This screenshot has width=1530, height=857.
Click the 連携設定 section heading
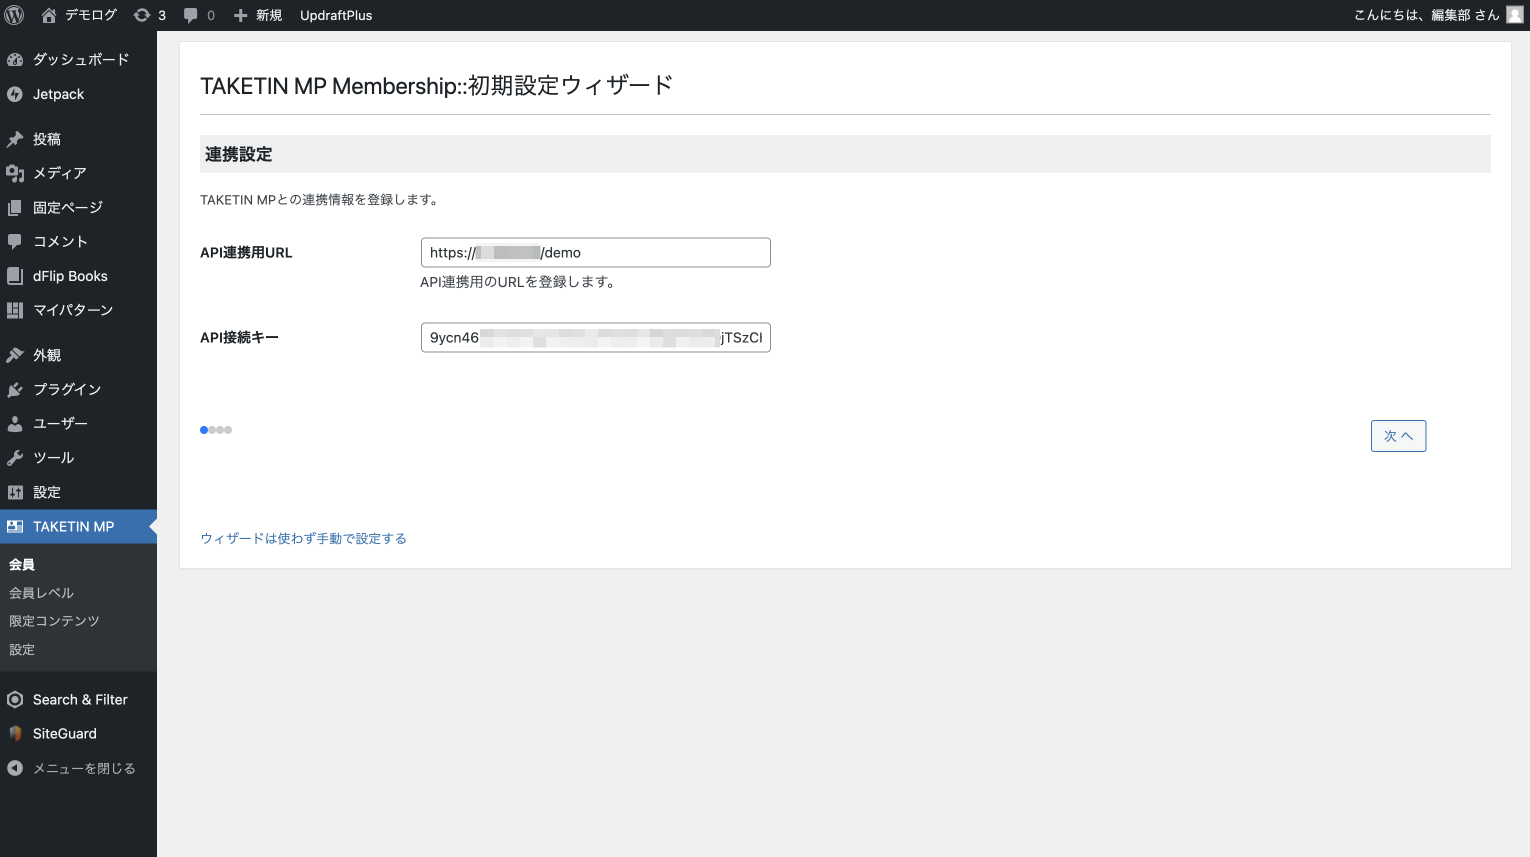coord(238,154)
